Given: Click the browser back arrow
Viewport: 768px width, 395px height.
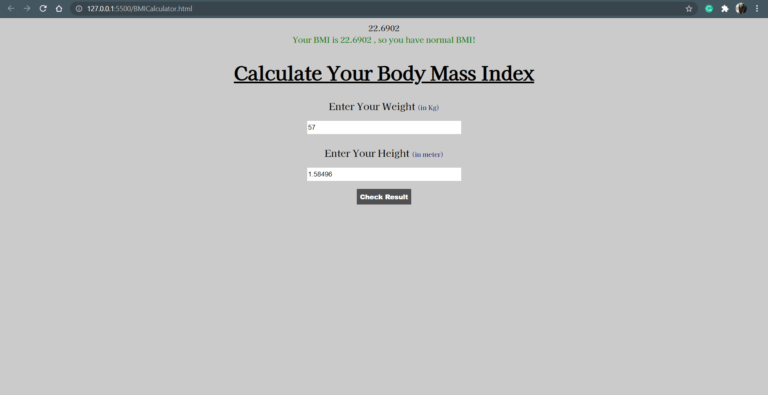Looking at the screenshot, I should (11, 8).
